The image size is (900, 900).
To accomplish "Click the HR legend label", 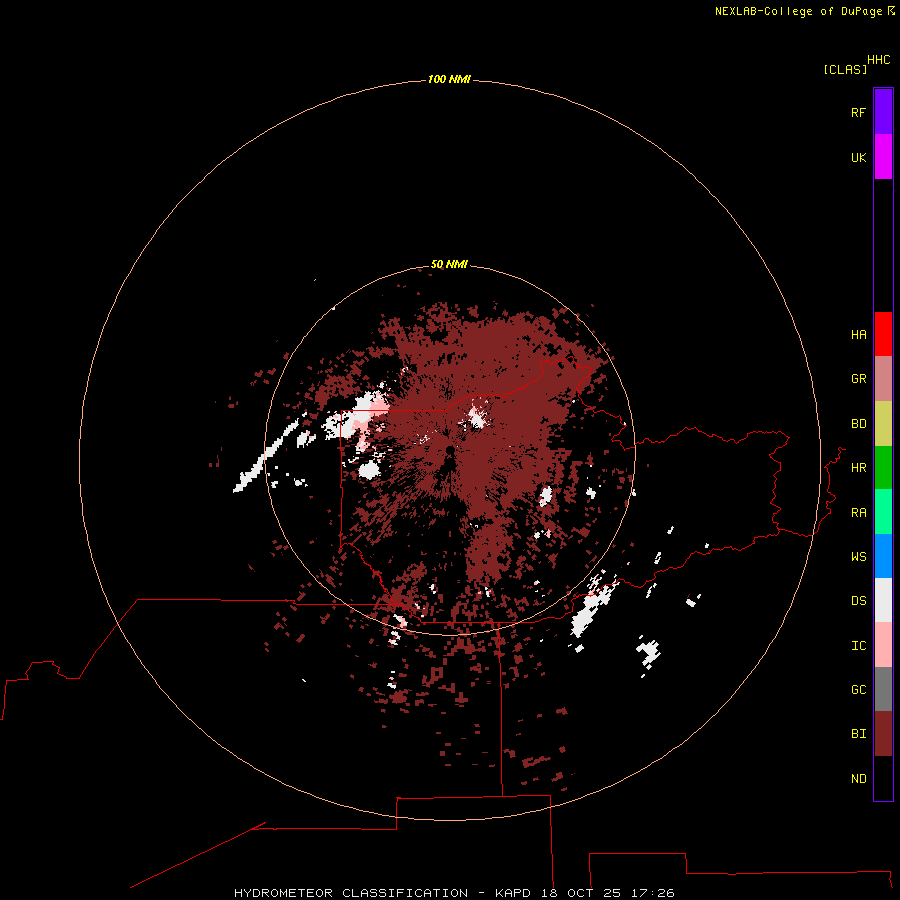I will pos(859,467).
